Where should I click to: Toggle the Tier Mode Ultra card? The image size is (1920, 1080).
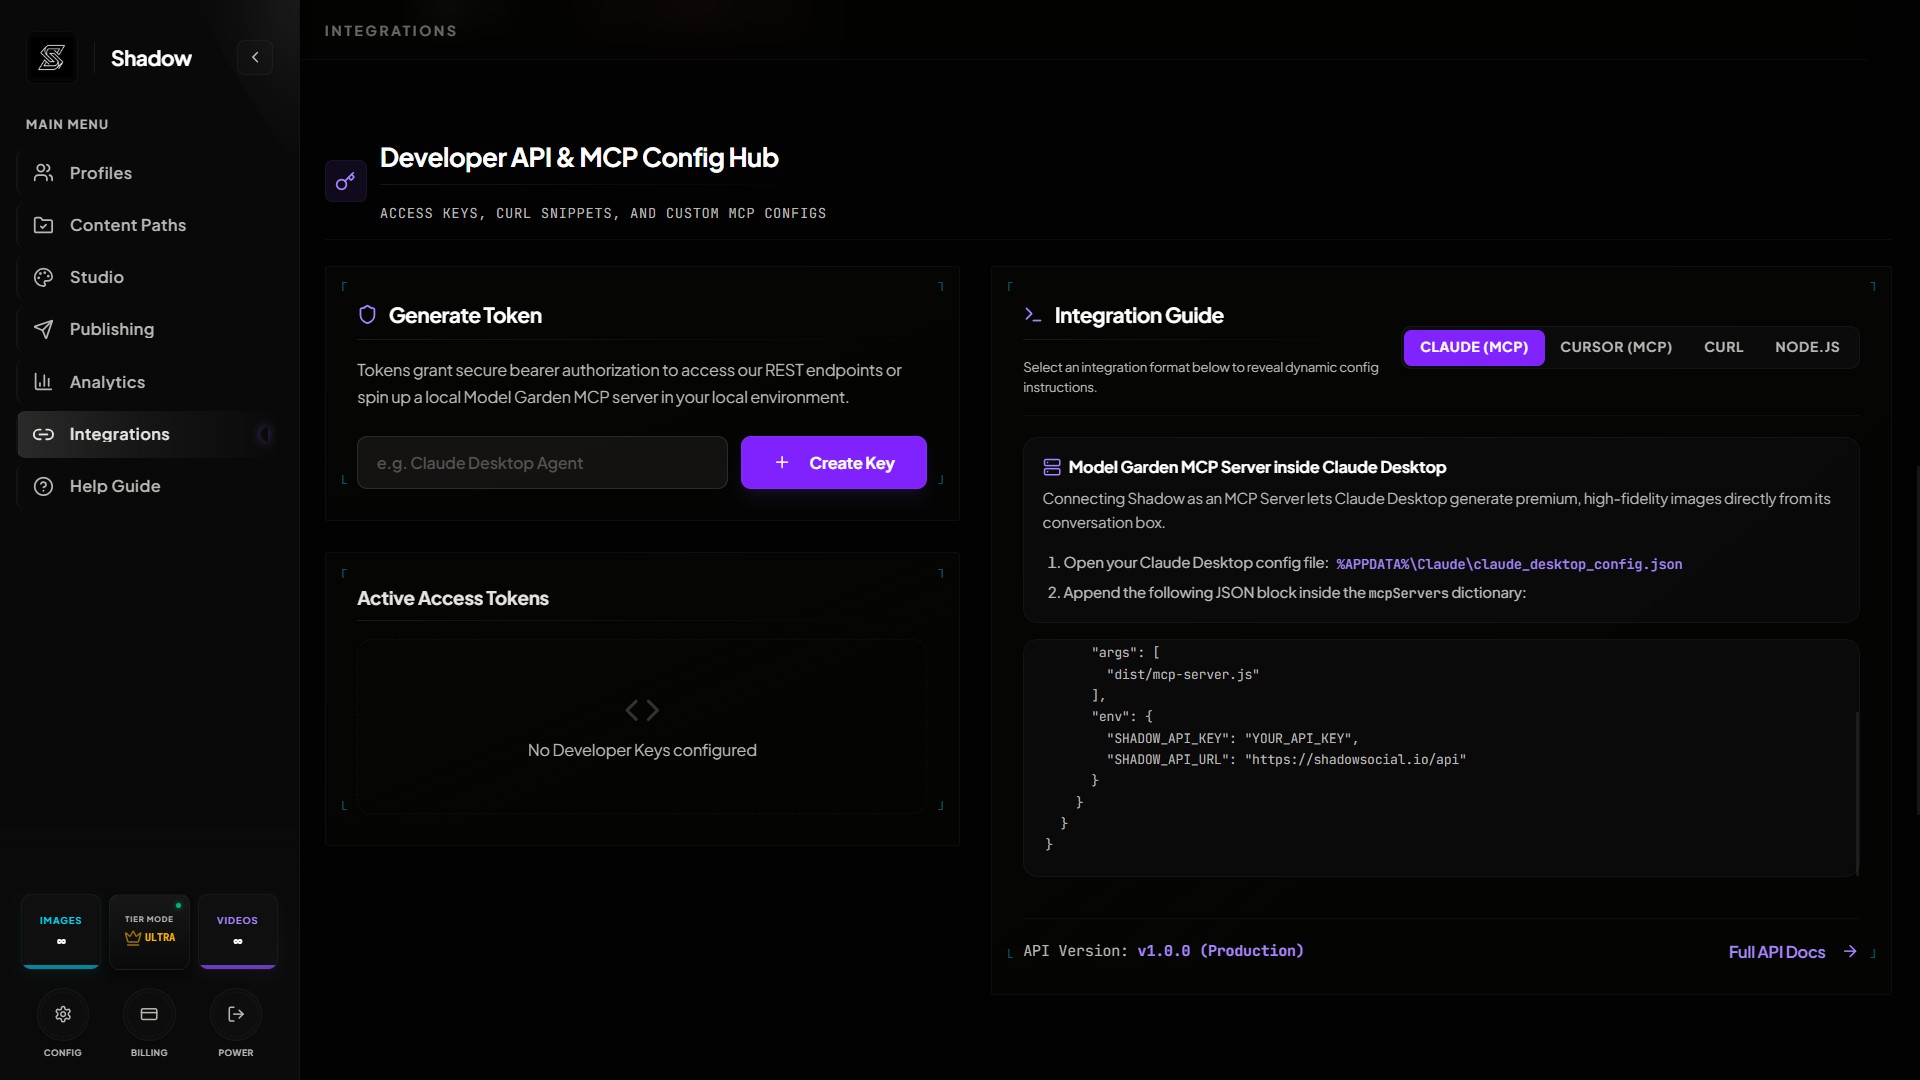149,931
